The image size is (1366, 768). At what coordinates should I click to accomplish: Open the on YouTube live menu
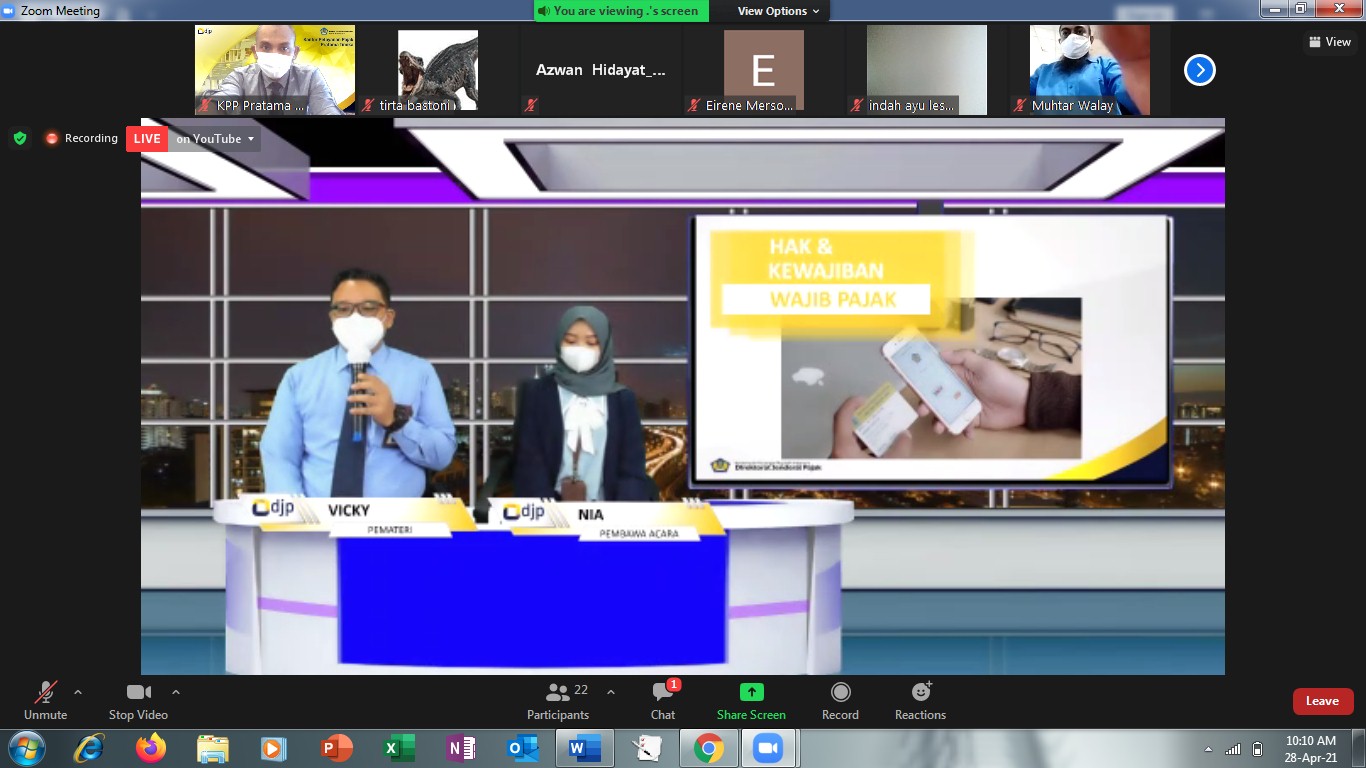[x=215, y=139]
